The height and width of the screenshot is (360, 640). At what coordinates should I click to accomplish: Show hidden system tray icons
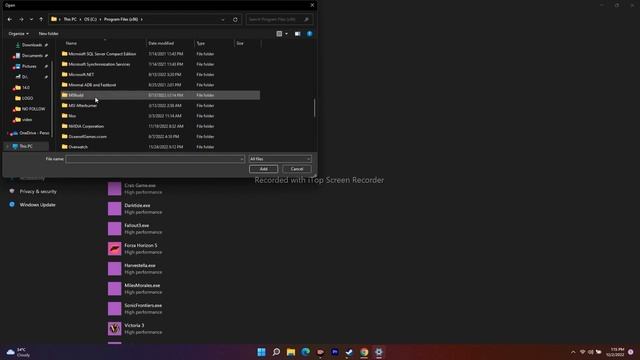point(573,352)
